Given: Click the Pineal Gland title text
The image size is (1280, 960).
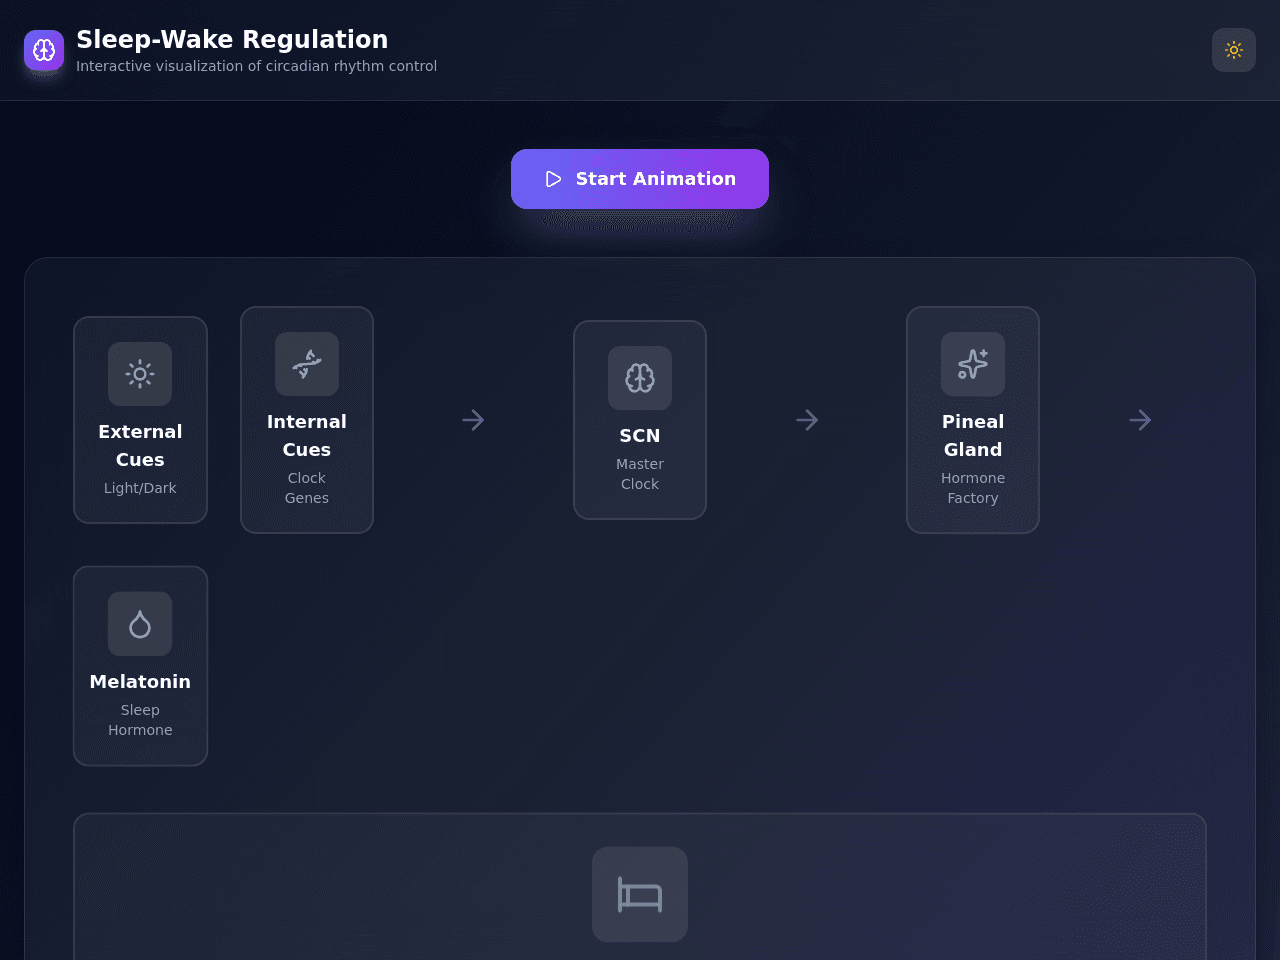Looking at the screenshot, I should (973, 436).
